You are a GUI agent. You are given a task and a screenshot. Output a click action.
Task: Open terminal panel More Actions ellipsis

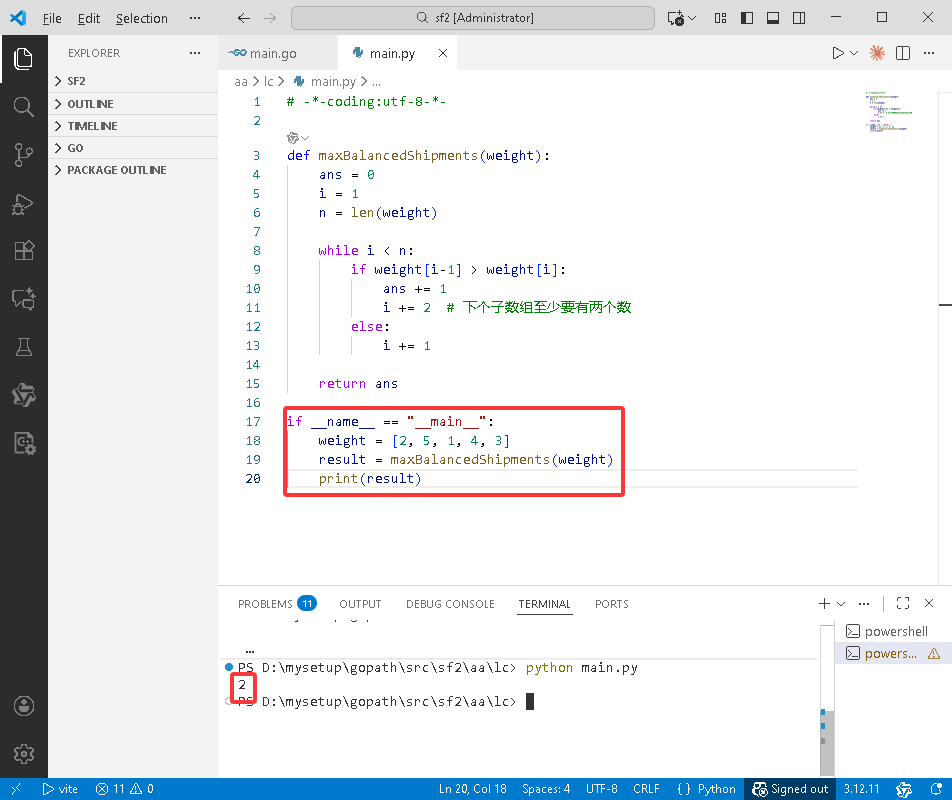click(x=864, y=603)
